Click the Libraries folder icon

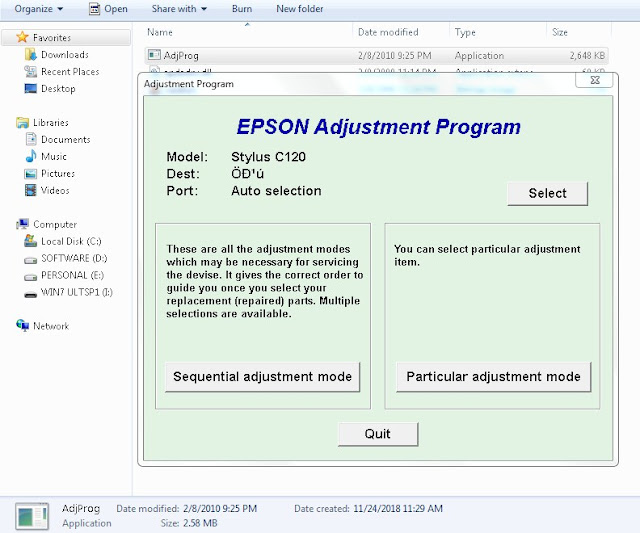22,122
